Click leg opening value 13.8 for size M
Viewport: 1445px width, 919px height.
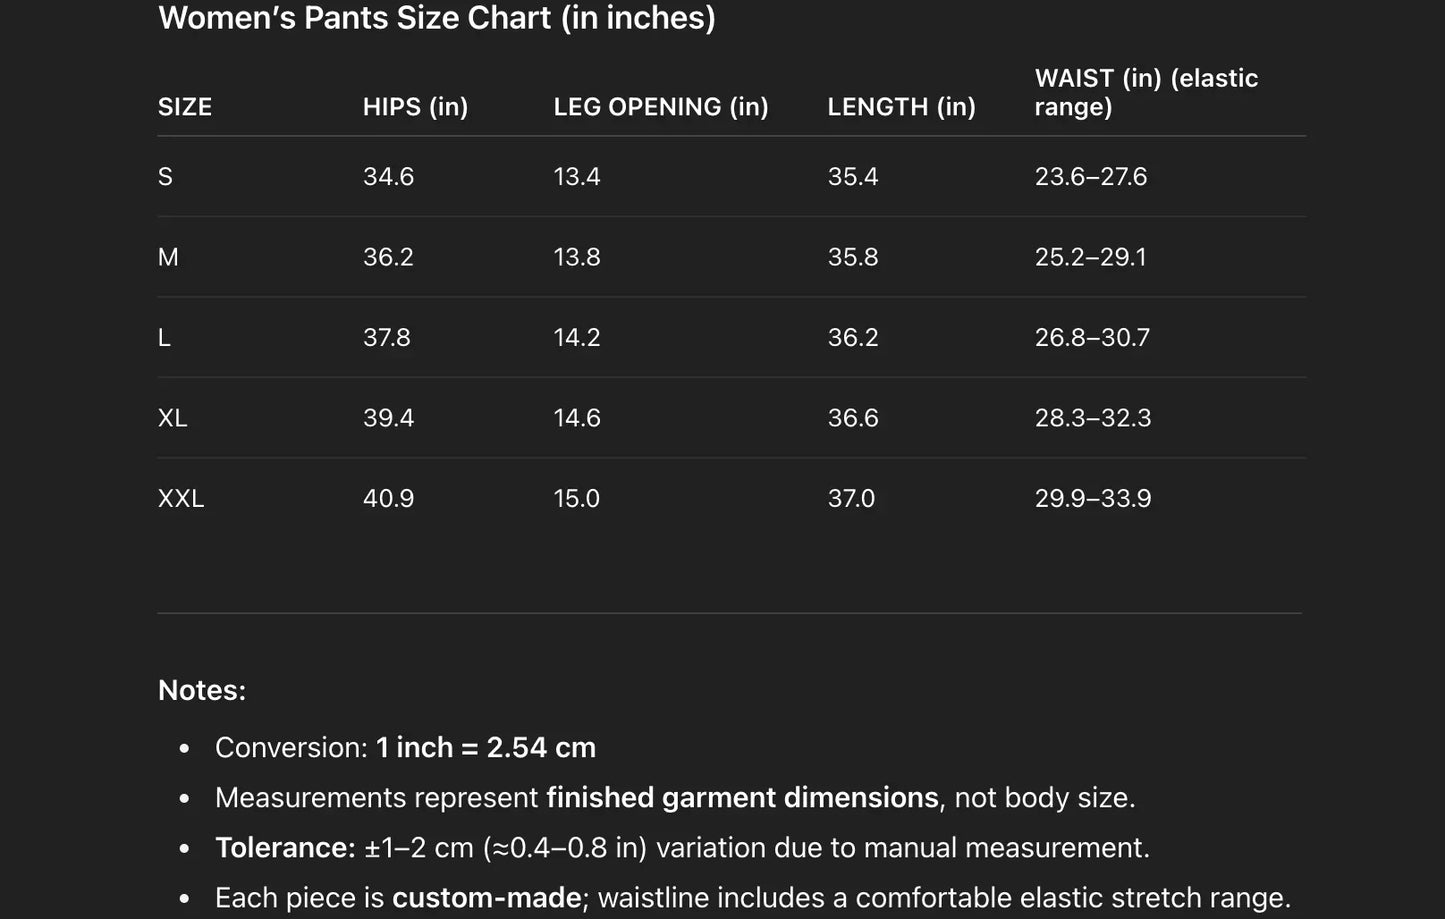pos(577,257)
